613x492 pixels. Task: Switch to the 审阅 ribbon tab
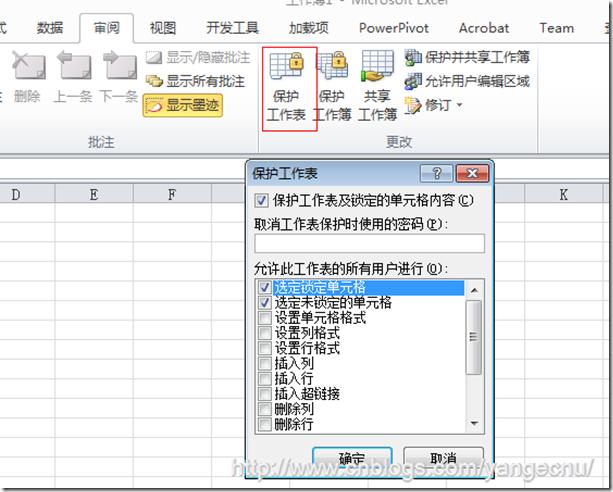click(106, 28)
